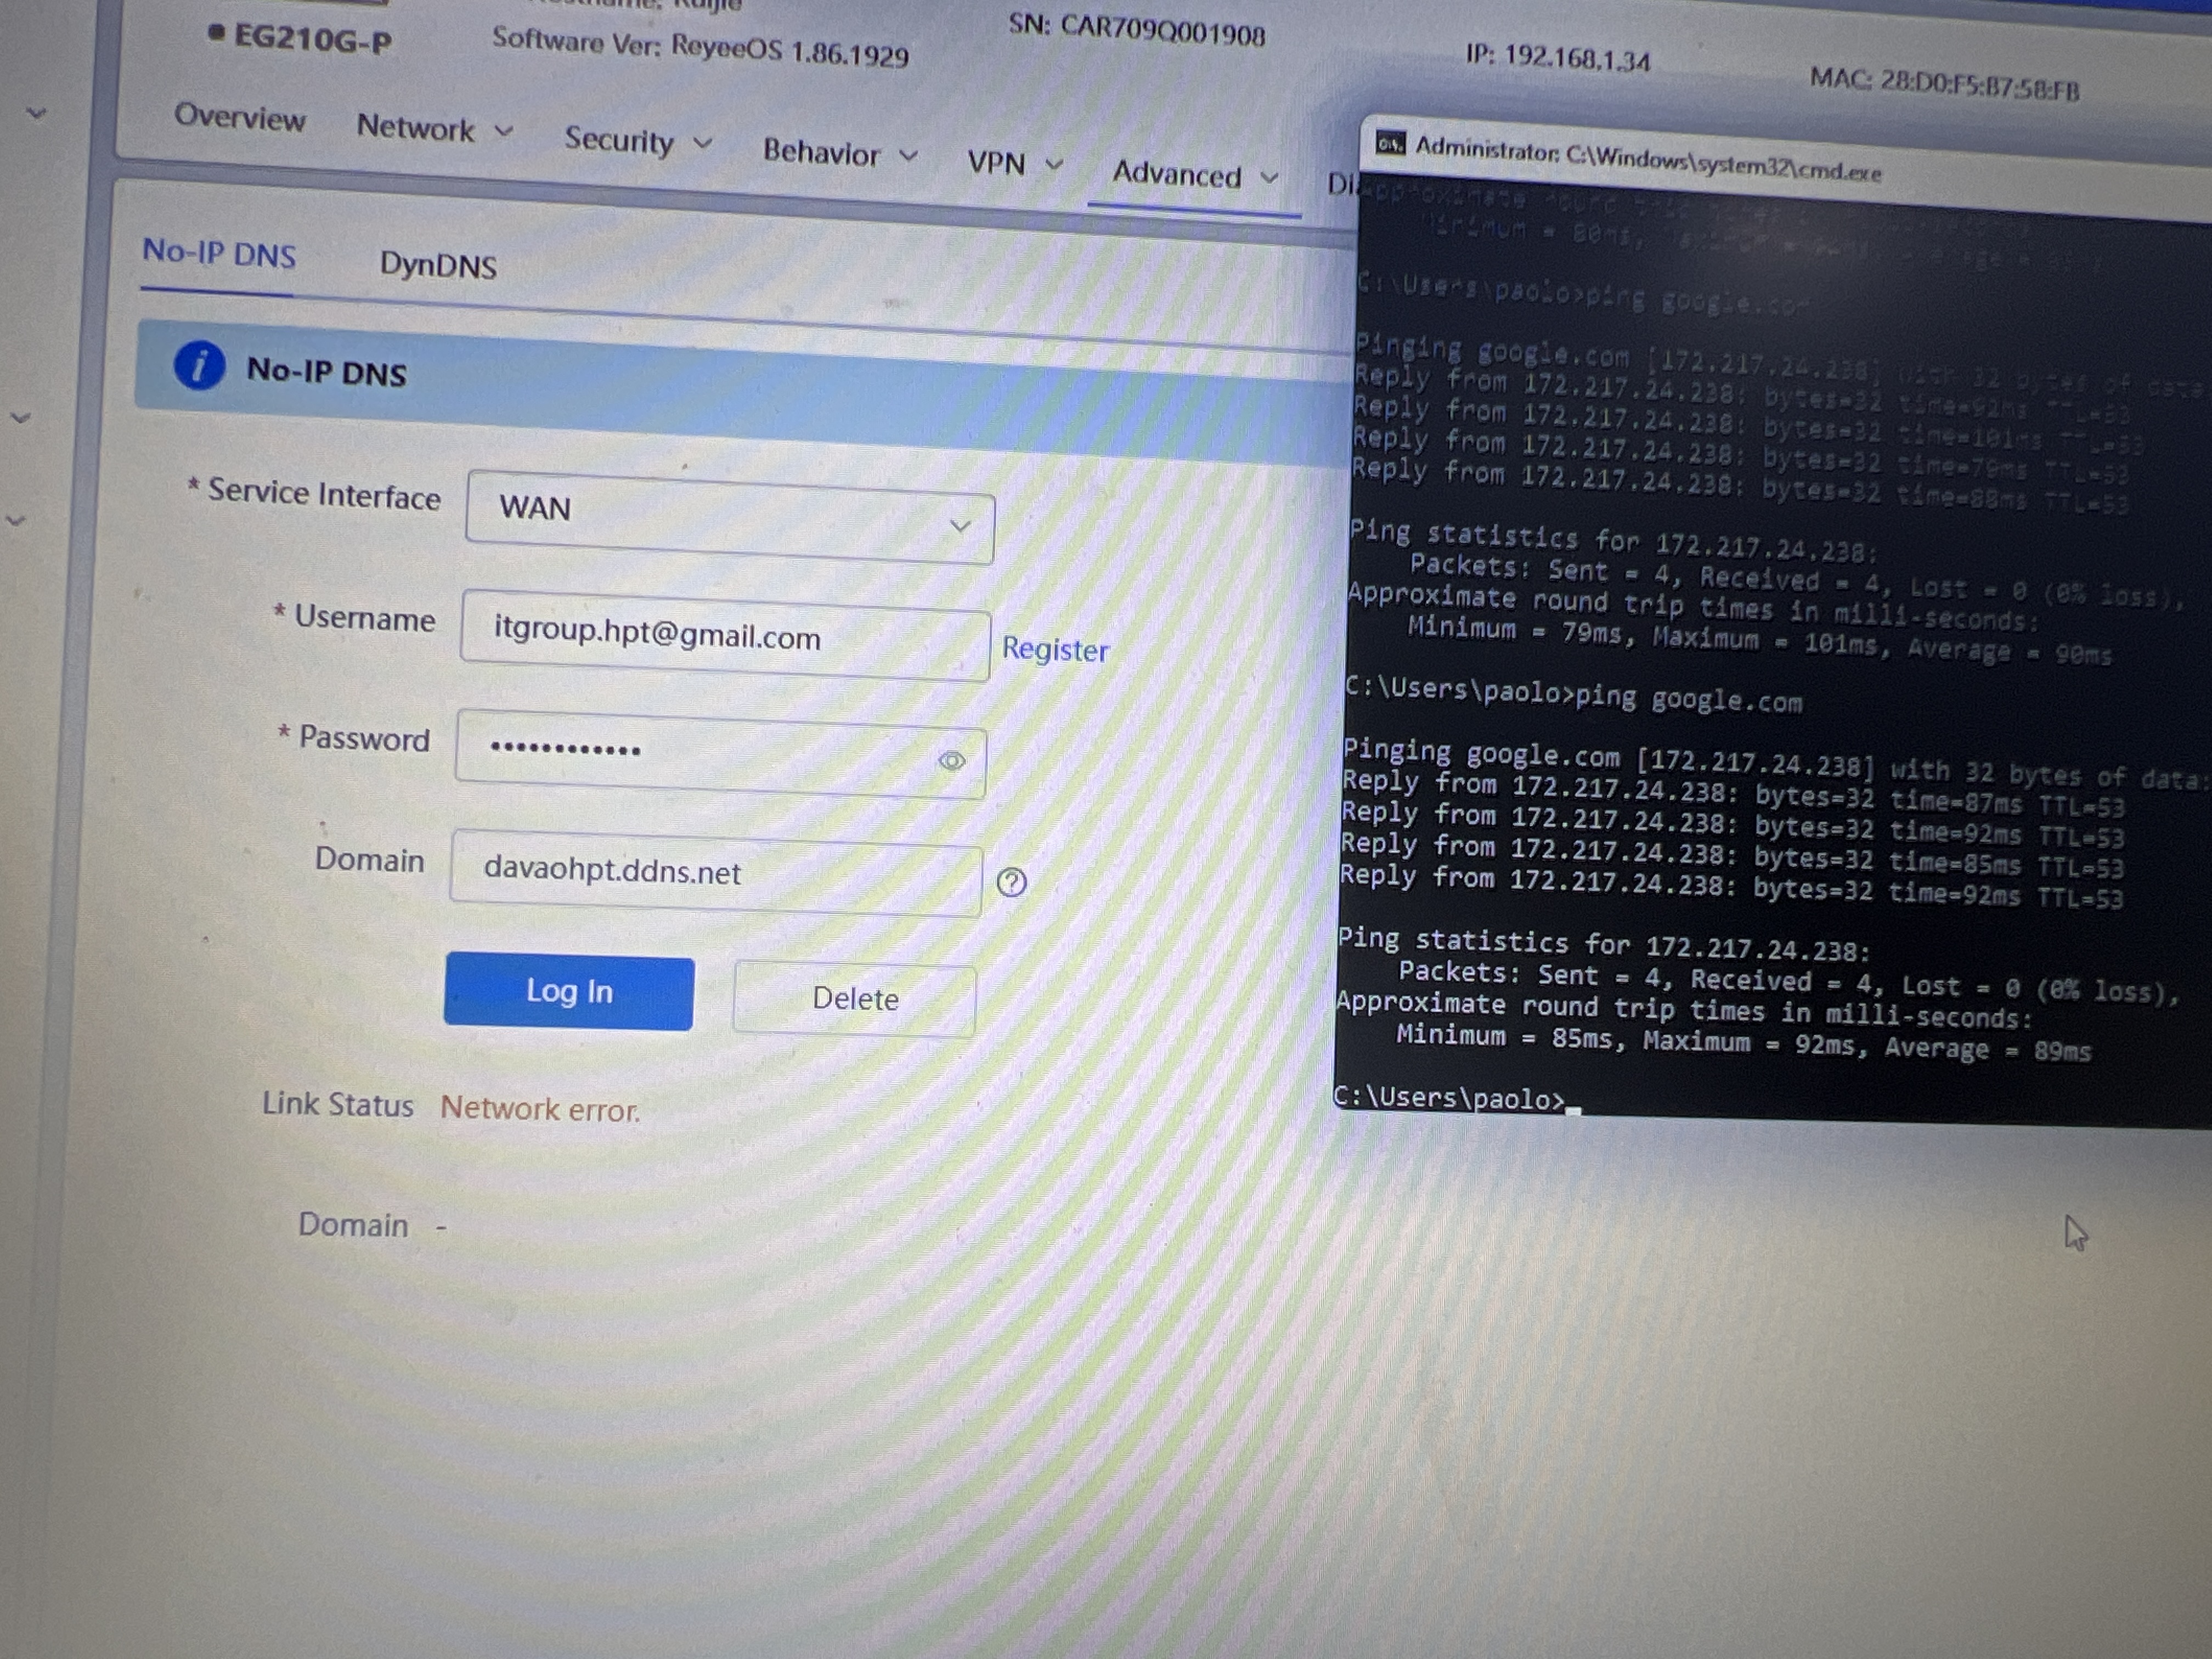Open the Service Interface WAN dropdown

tap(730, 518)
